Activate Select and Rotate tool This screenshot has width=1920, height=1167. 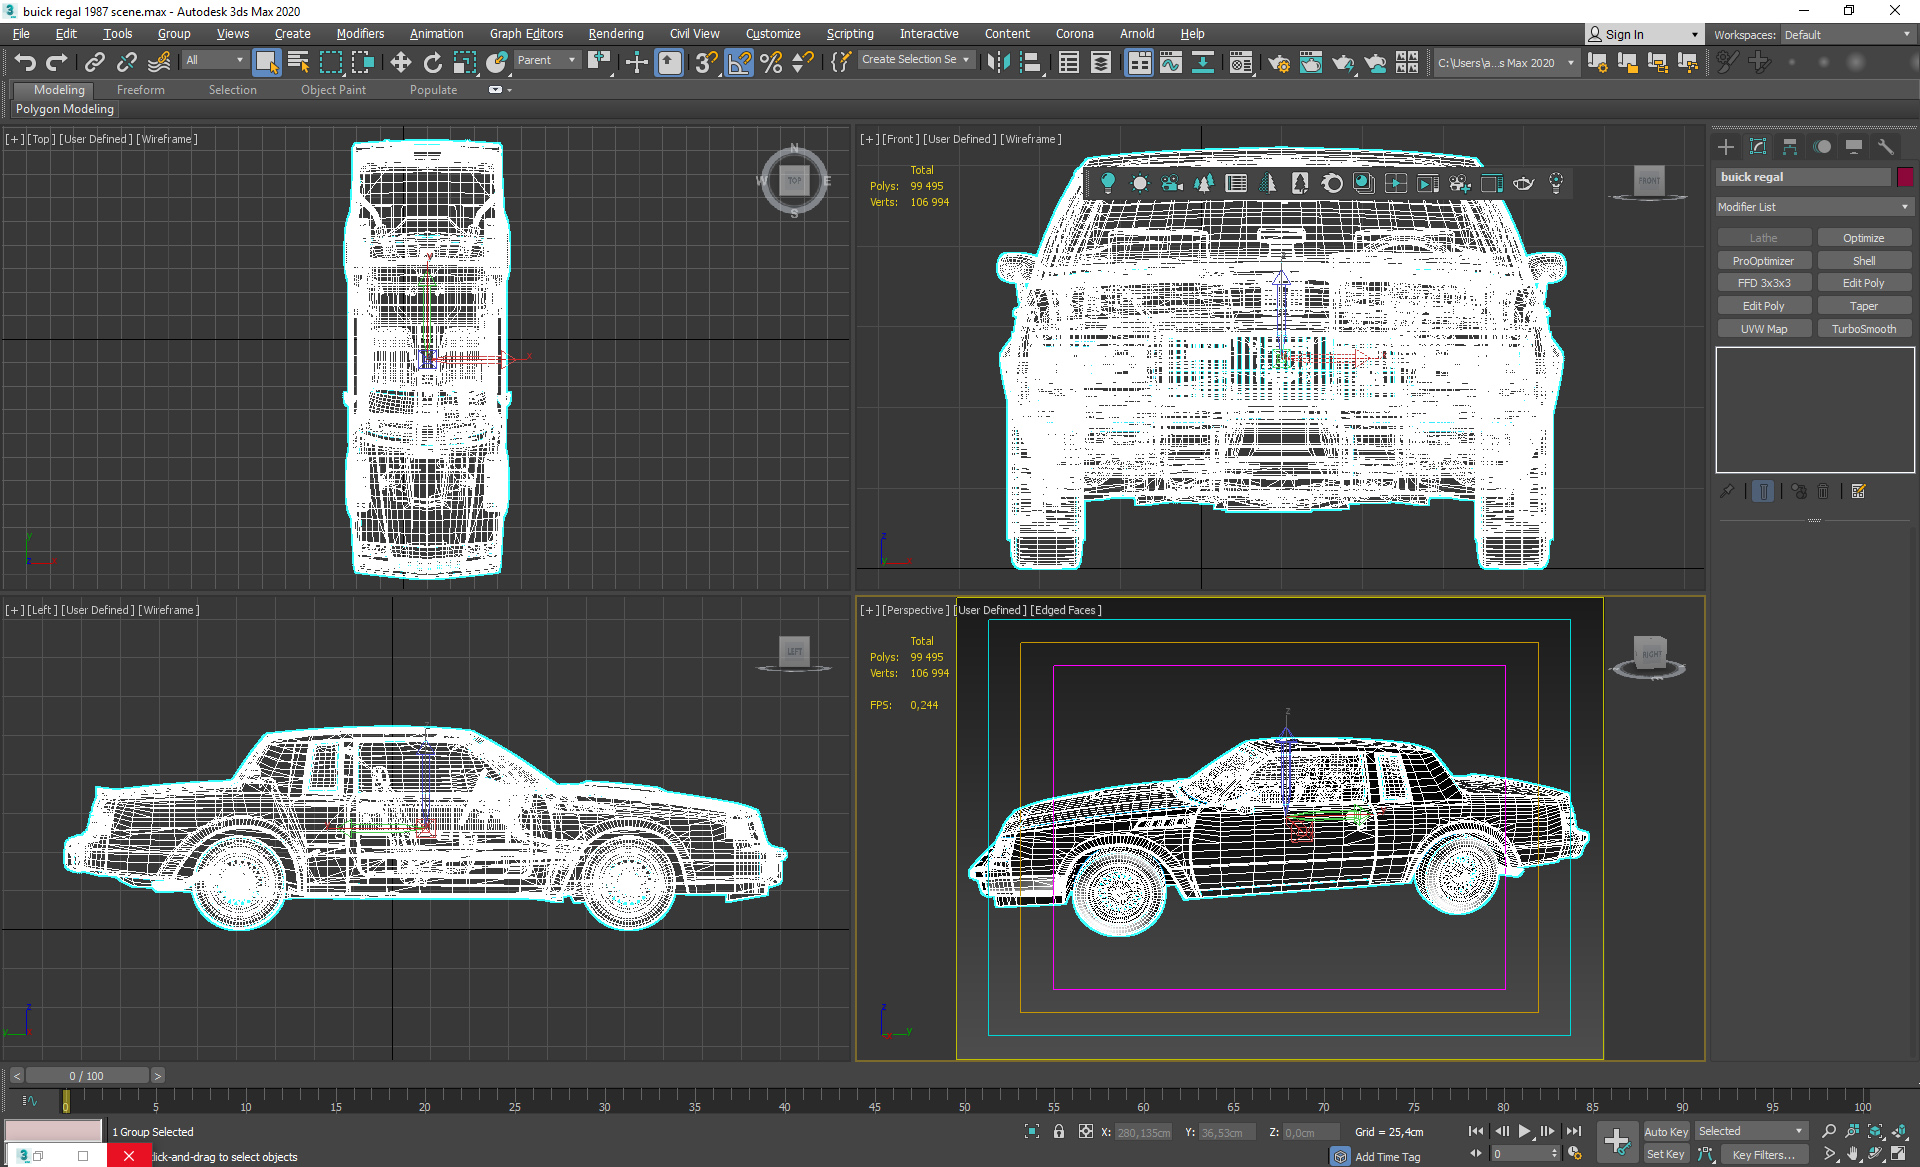click(x=432, y=63)
